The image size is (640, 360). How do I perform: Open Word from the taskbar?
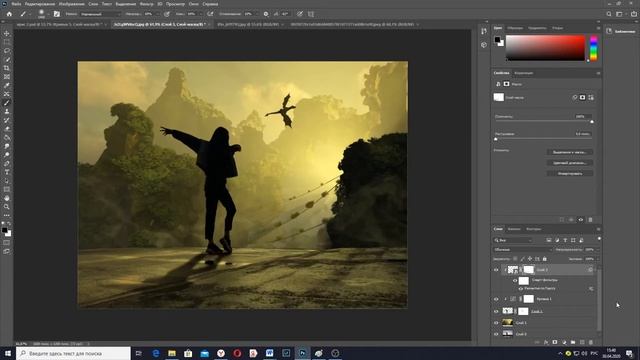(x=269, y=353)
